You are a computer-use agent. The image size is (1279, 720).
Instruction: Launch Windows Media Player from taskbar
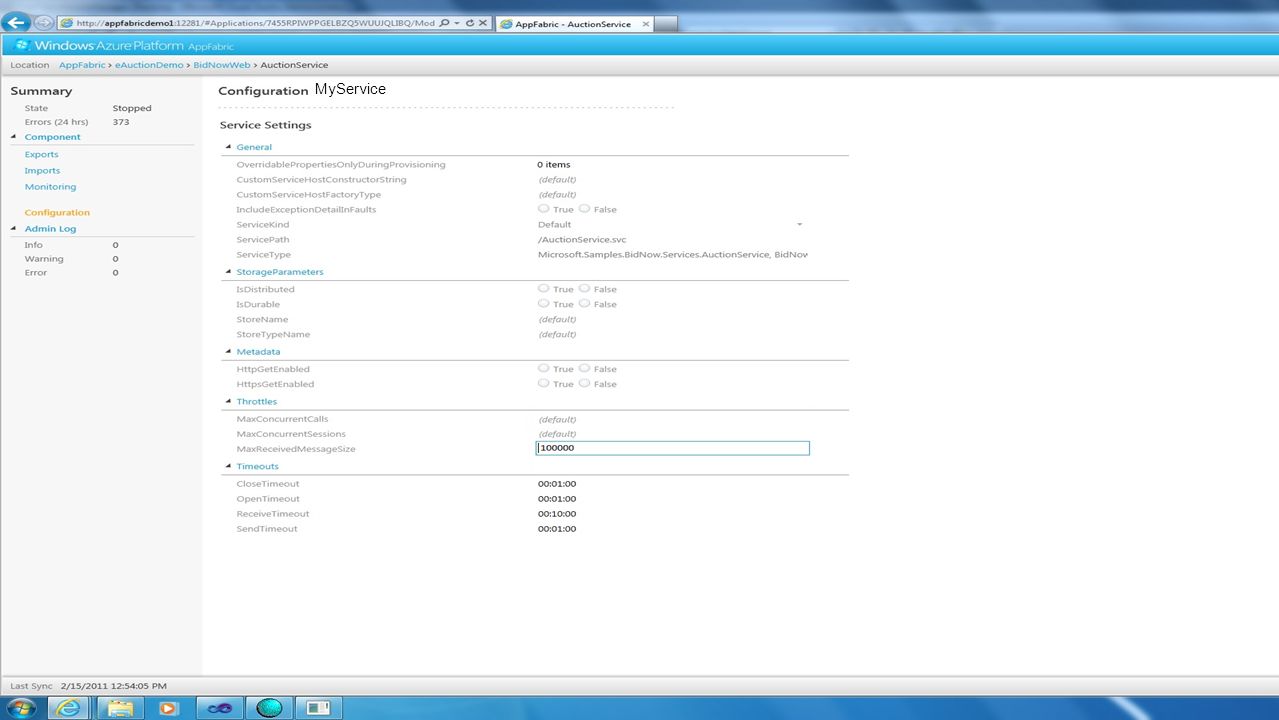point(168,708)
